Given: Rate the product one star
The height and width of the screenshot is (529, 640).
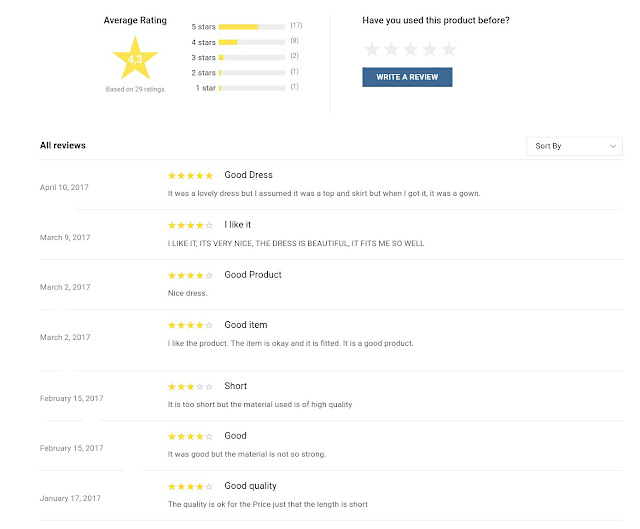Looking at the screenshot, I should (x=372, y=49).
